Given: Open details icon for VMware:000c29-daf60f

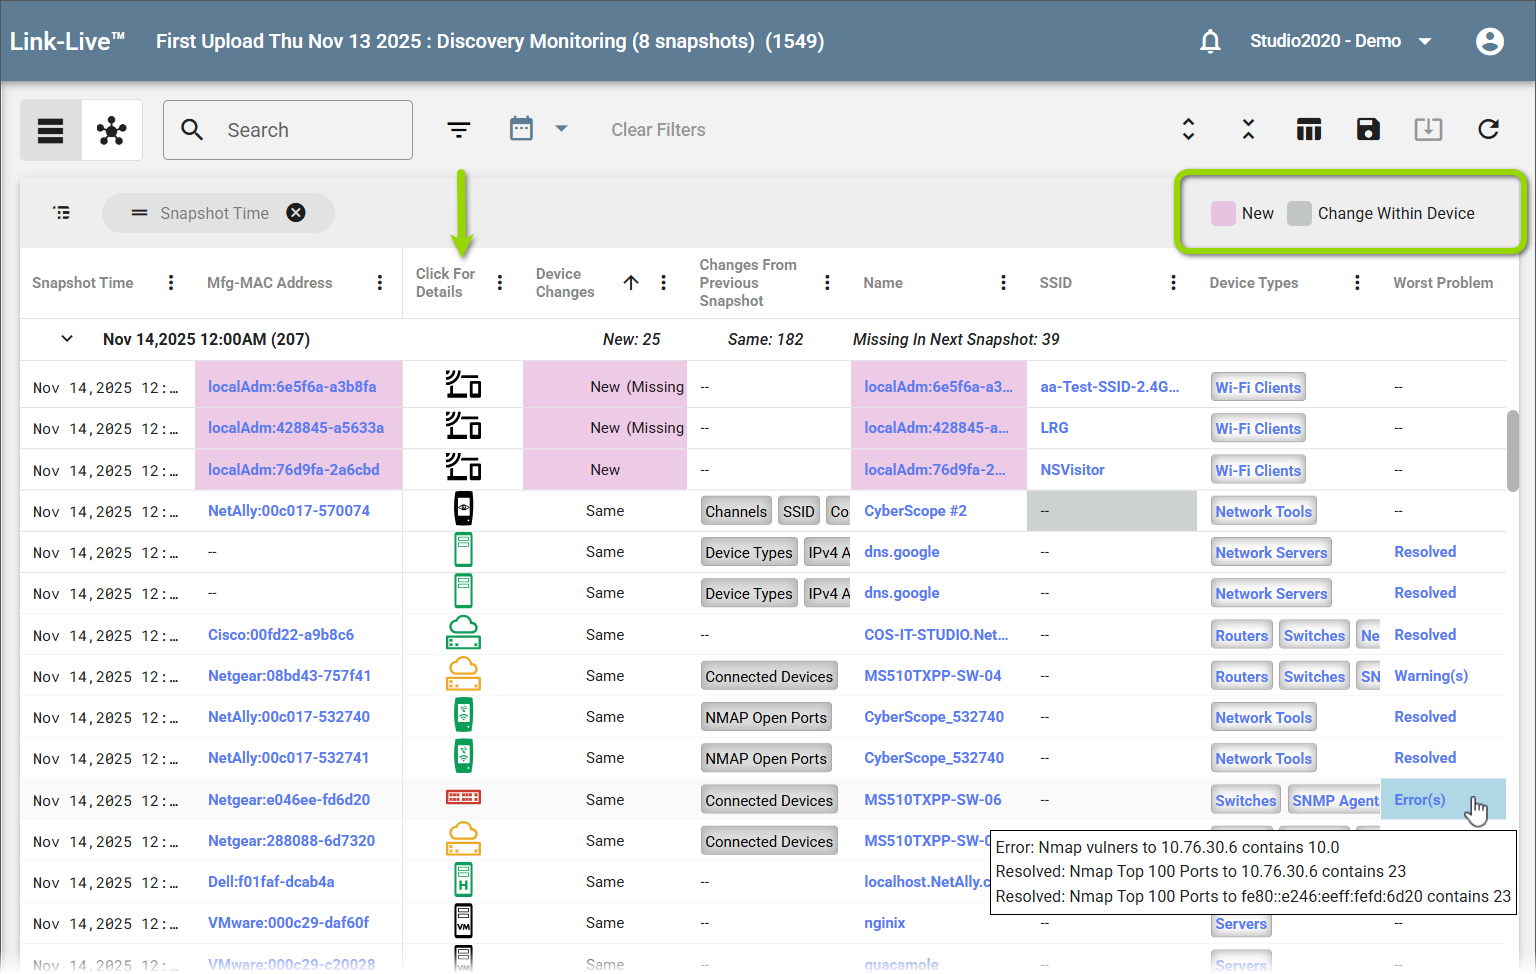Looking at the screenshot, I should (x=463, y=921).
